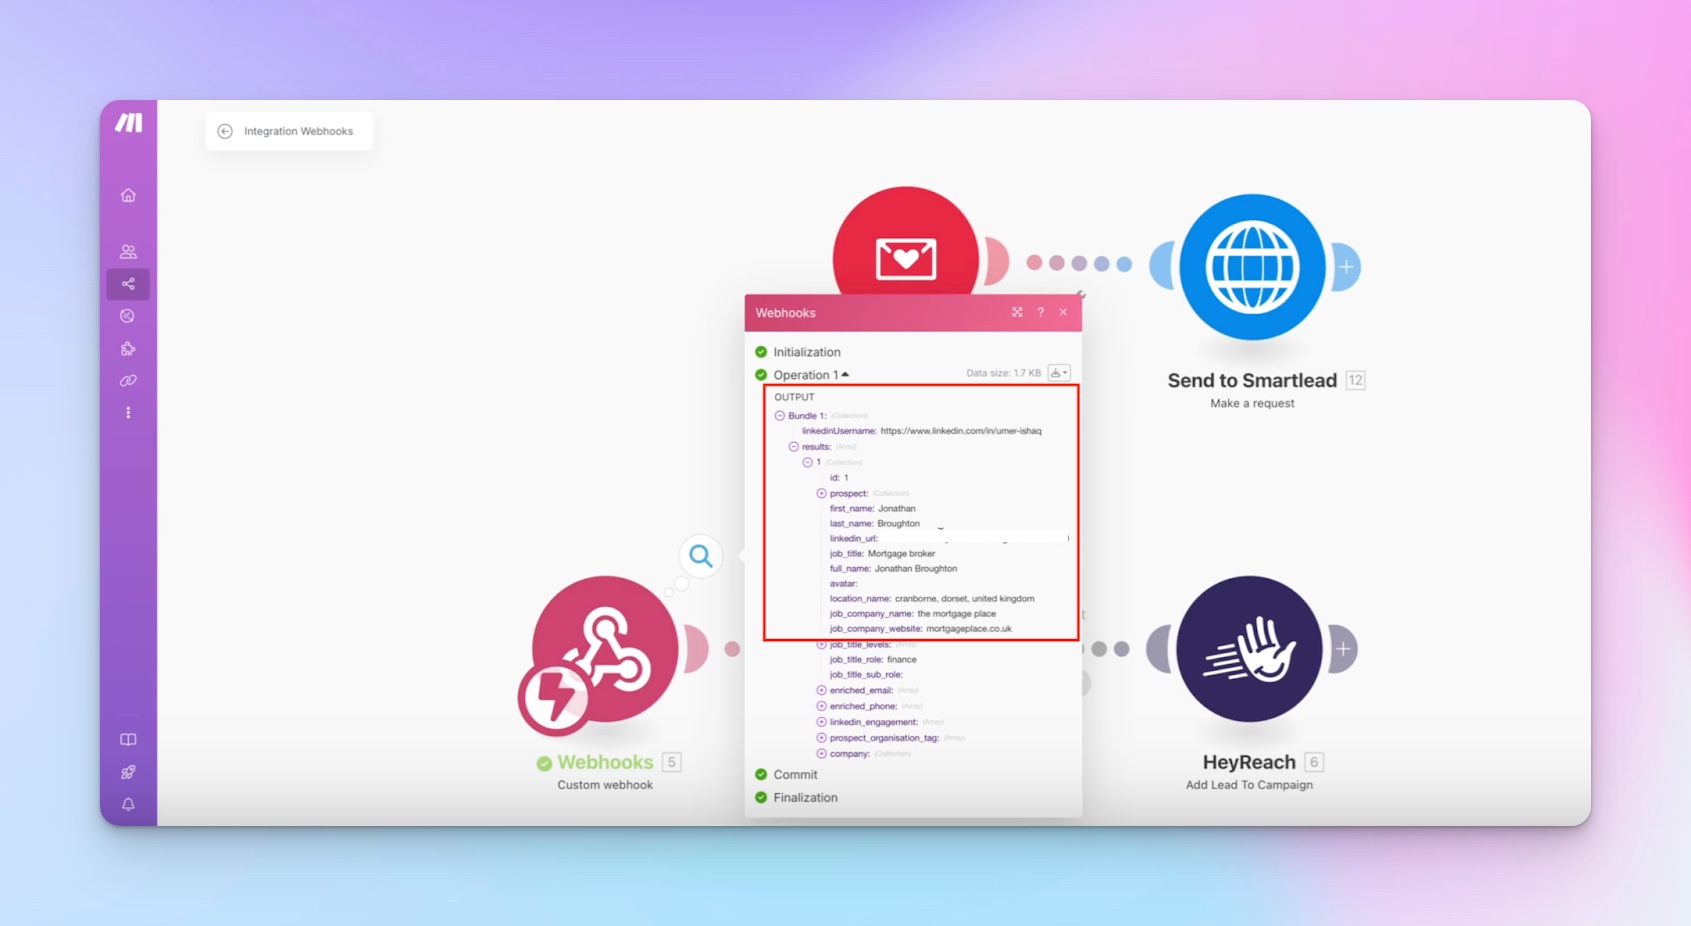
Task: Close the Webhooks output panel
Action: tap(1063, 312)
